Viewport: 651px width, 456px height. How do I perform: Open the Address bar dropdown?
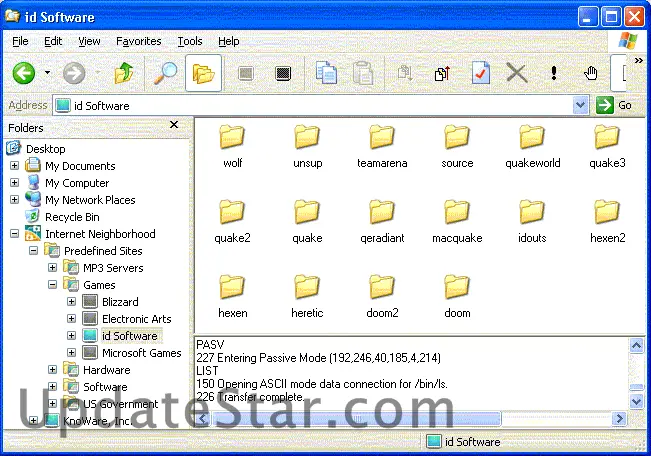pyautogui.click(x=581, y=105)
